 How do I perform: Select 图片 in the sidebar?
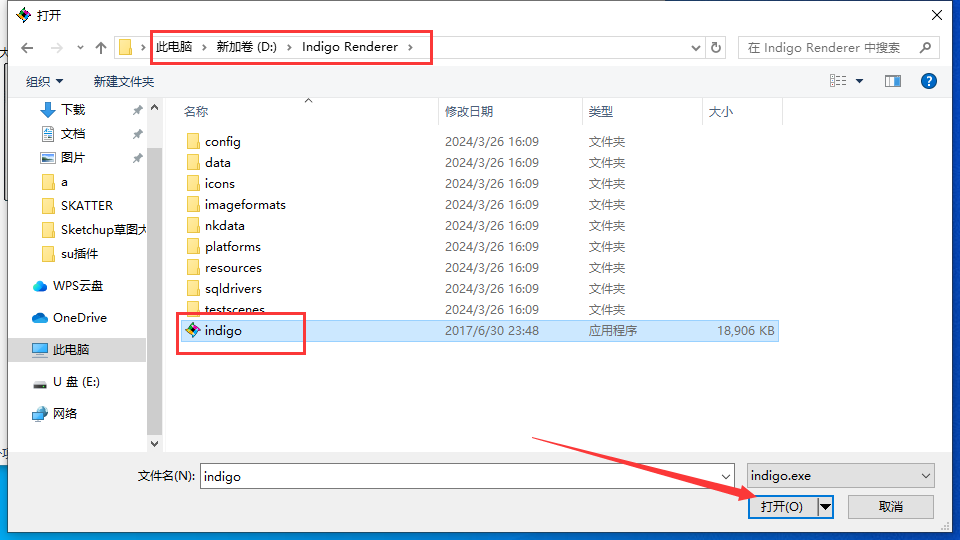coord(72,158)
